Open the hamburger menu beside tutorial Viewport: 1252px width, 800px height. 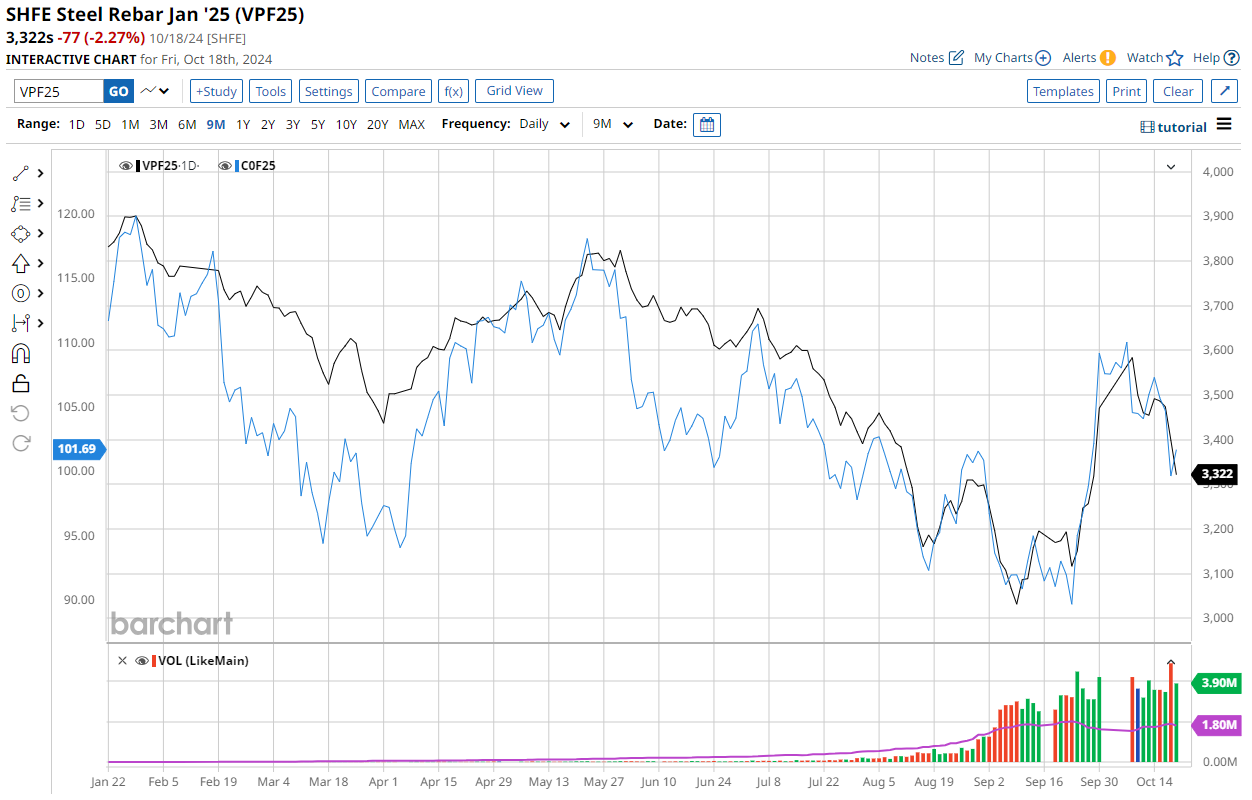pyautogui.click(x=1224, y=126)
